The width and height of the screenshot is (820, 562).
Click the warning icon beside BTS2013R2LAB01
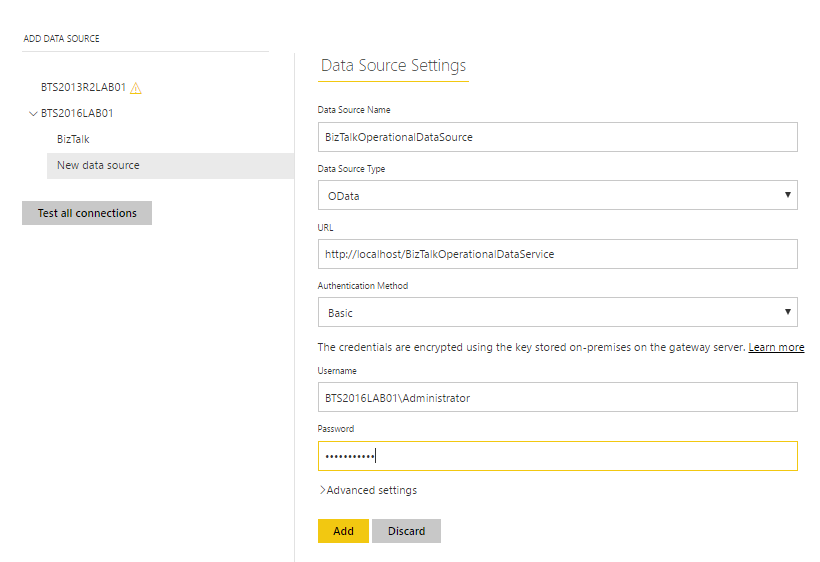136,88
